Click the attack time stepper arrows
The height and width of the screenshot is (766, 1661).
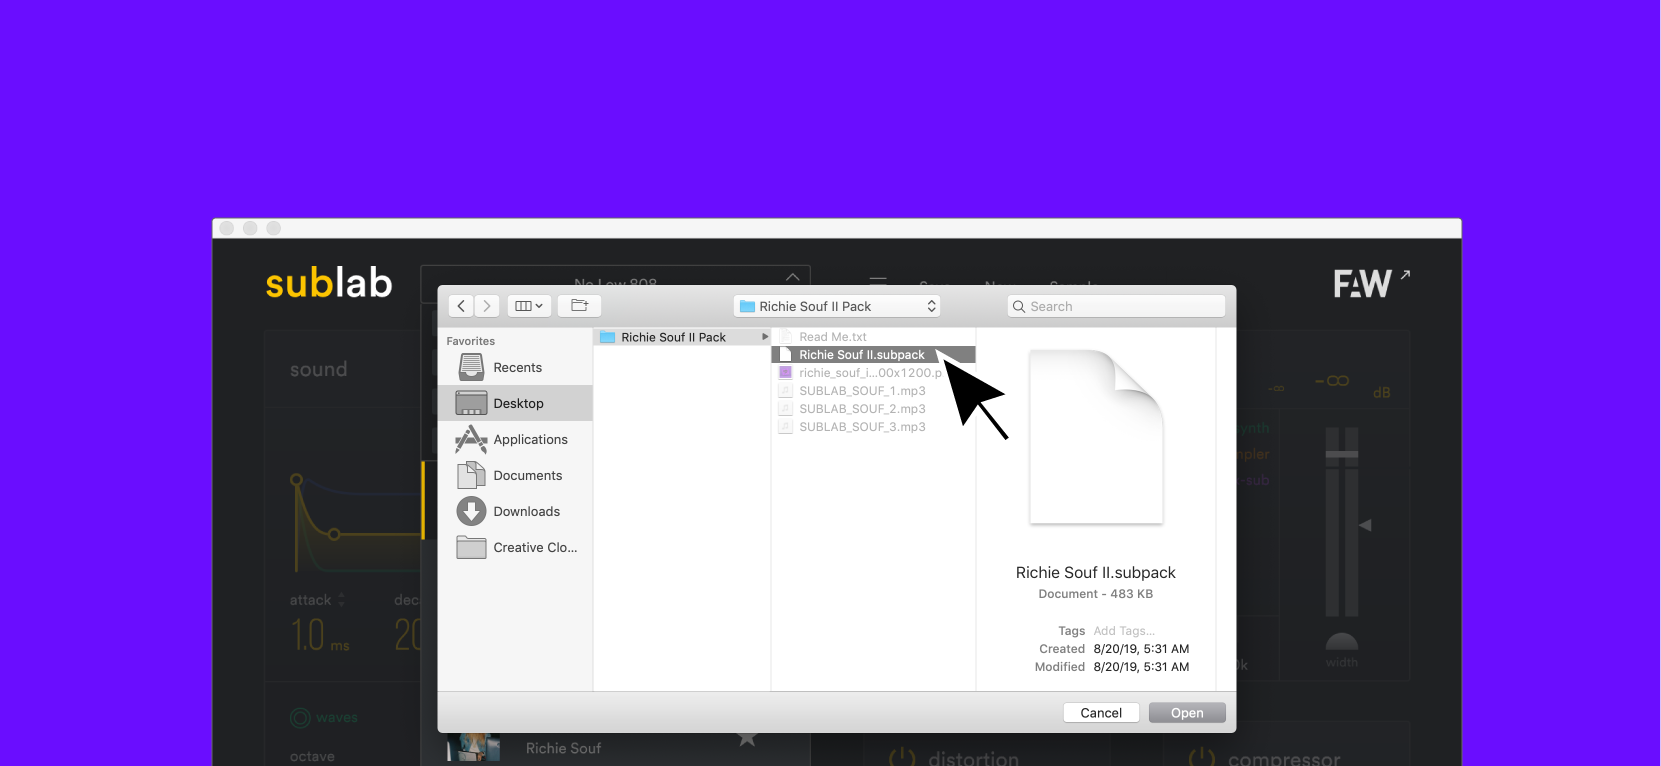click(x=341, y=600)
